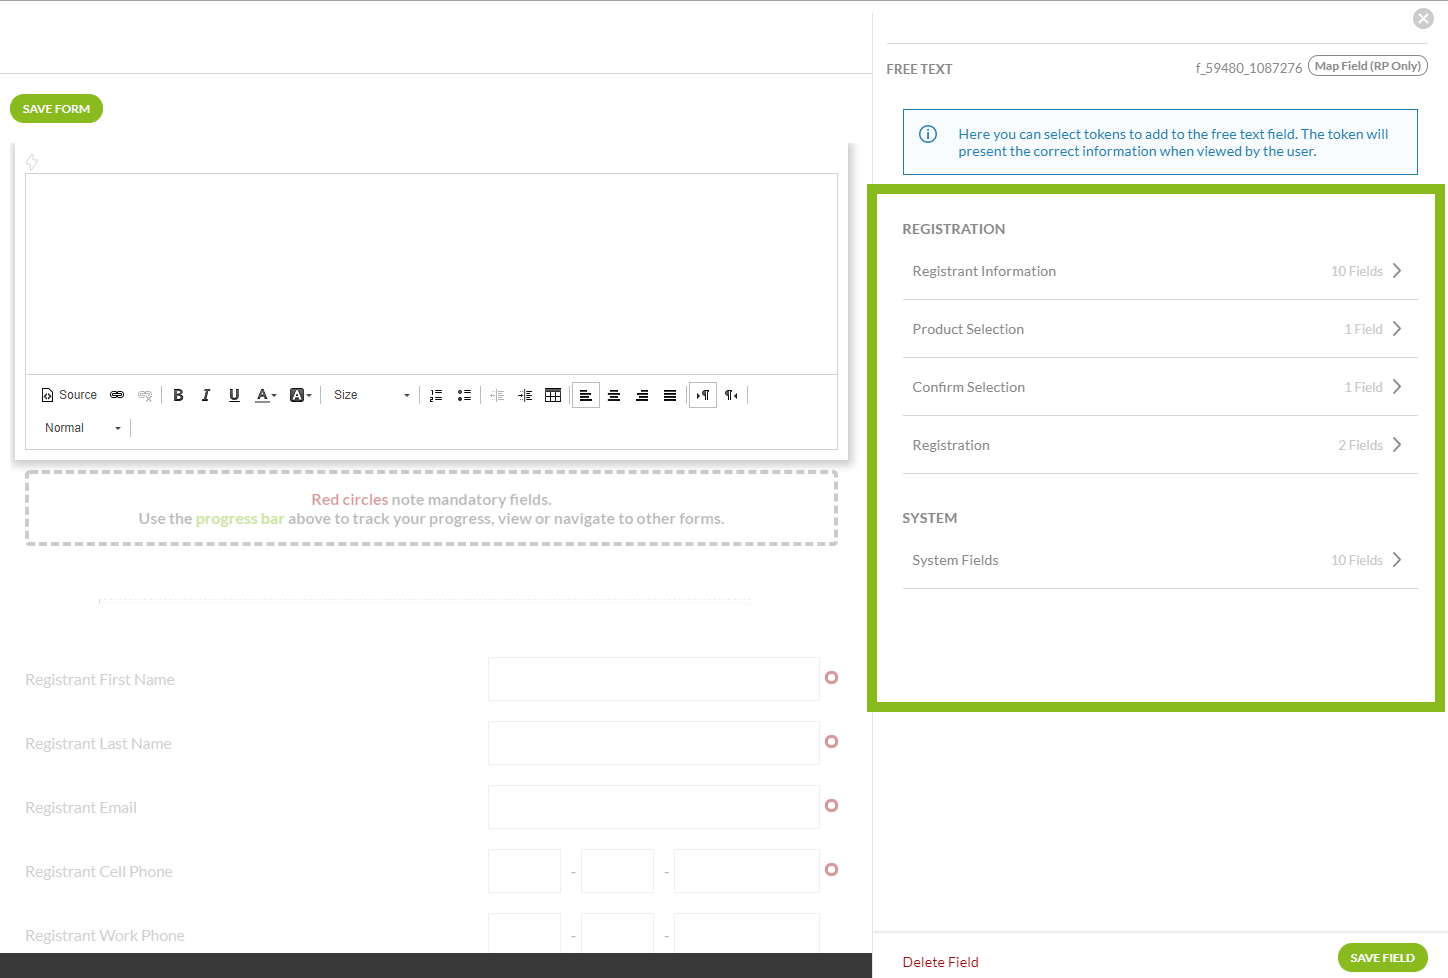Insert a table into the editor
This screenshot has height=978, width=1448.
coord(553,395)
